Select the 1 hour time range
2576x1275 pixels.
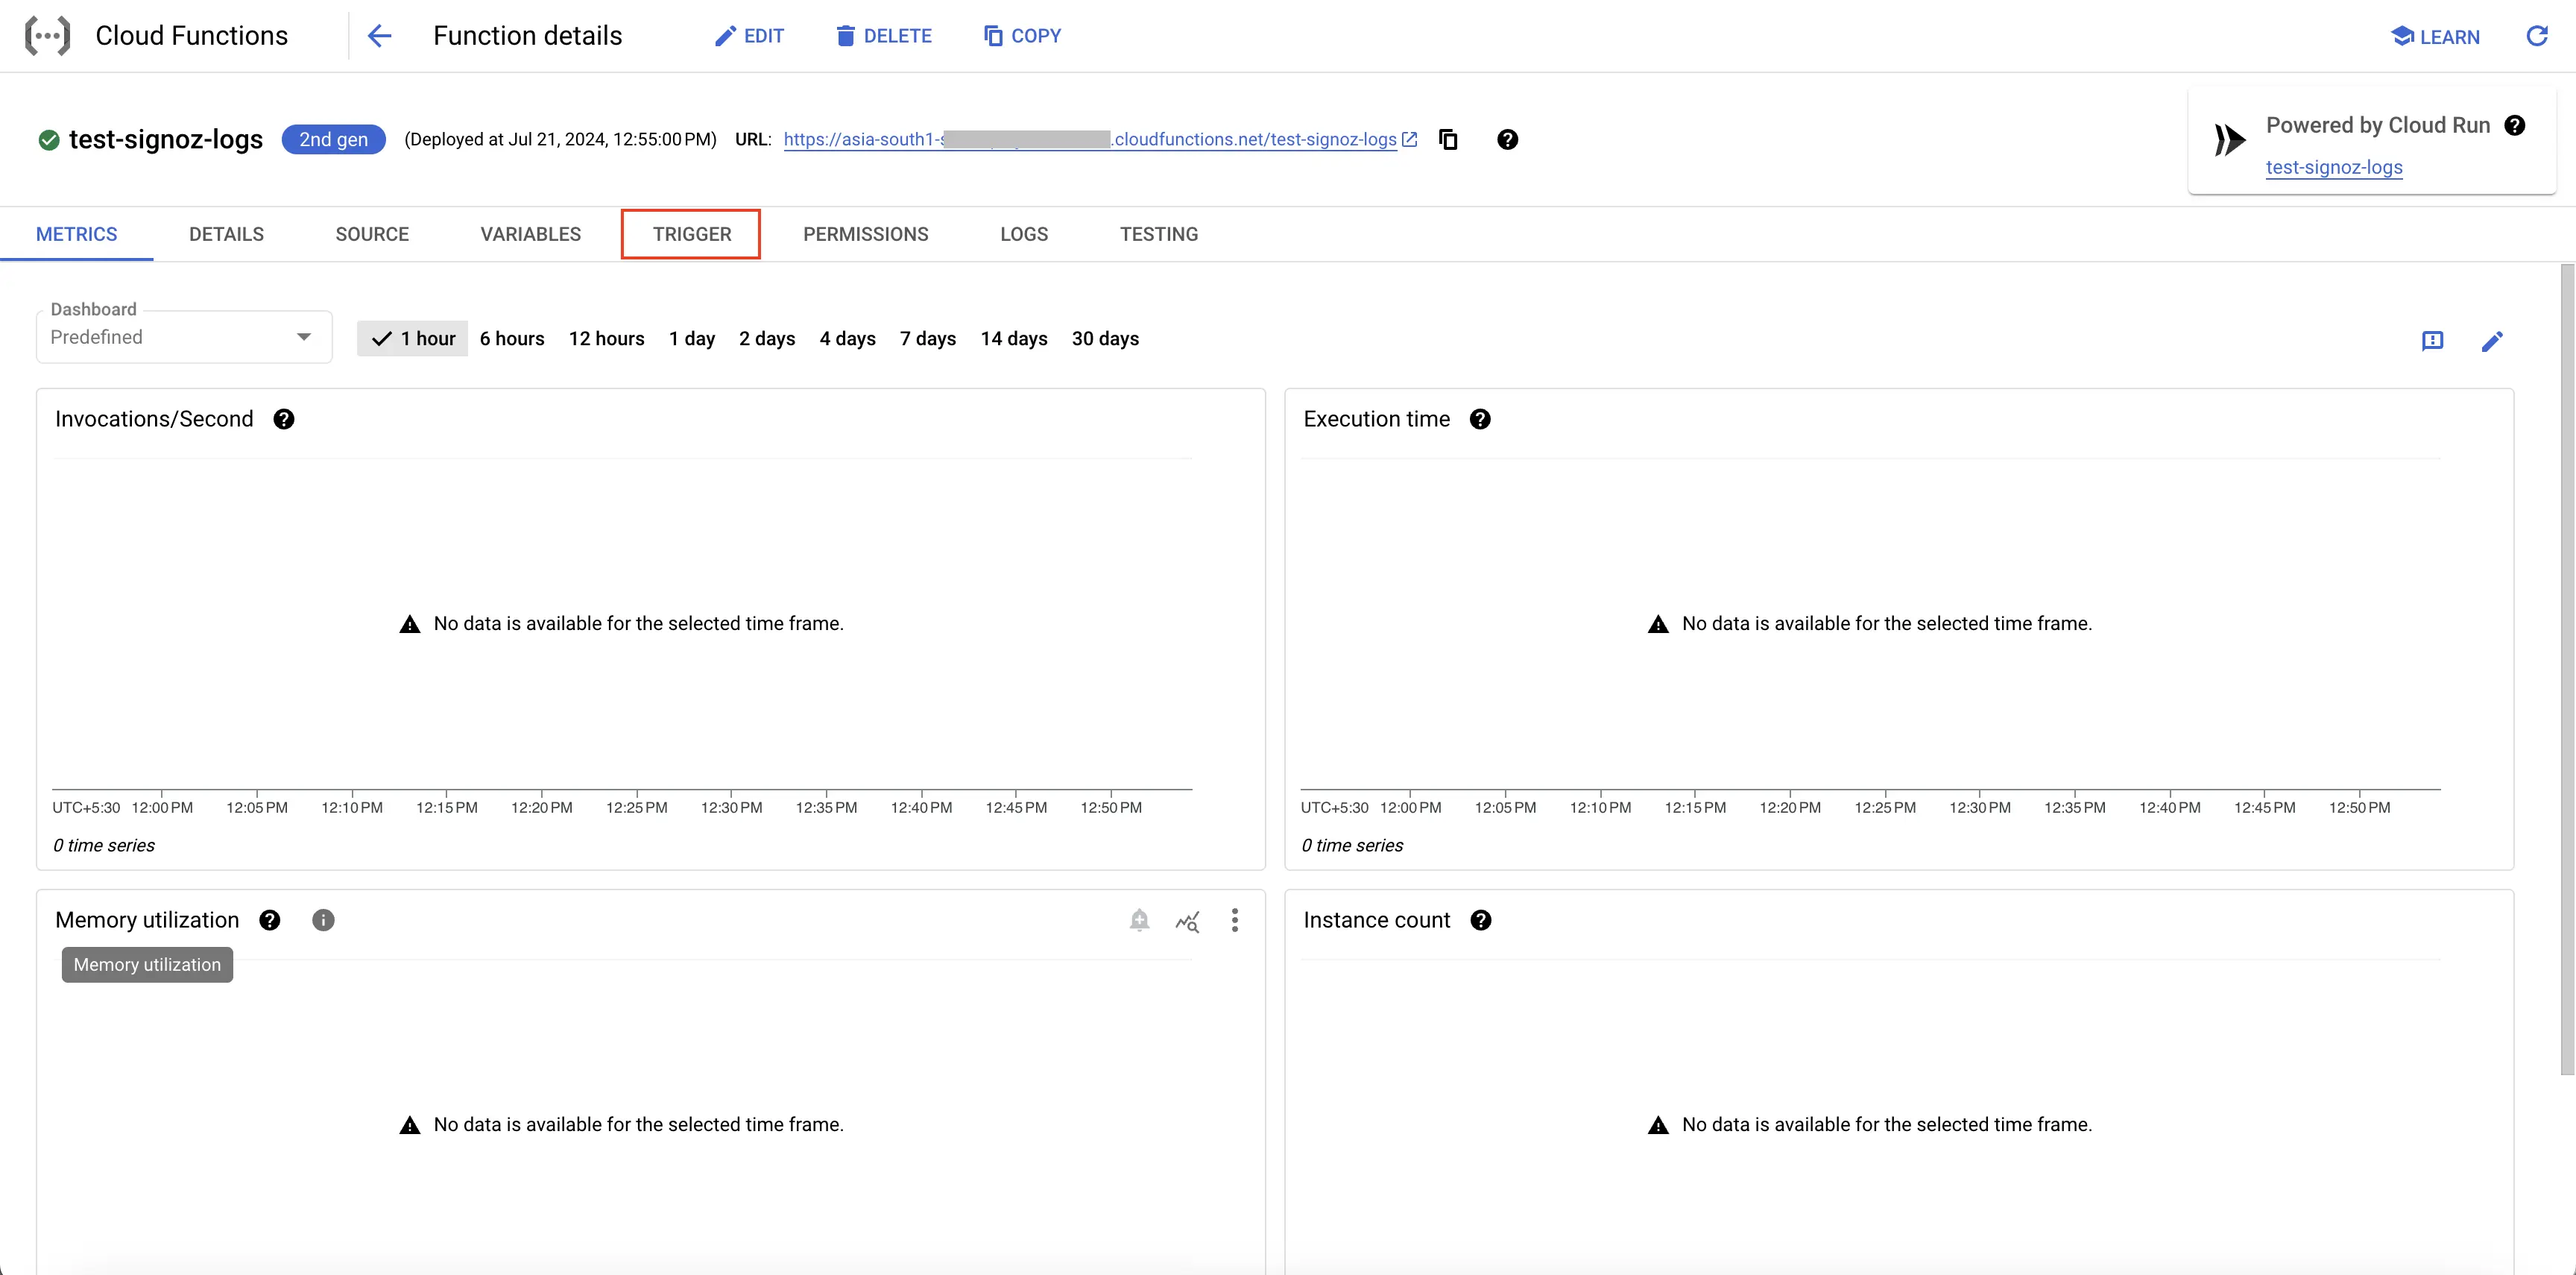coord(412,339)
